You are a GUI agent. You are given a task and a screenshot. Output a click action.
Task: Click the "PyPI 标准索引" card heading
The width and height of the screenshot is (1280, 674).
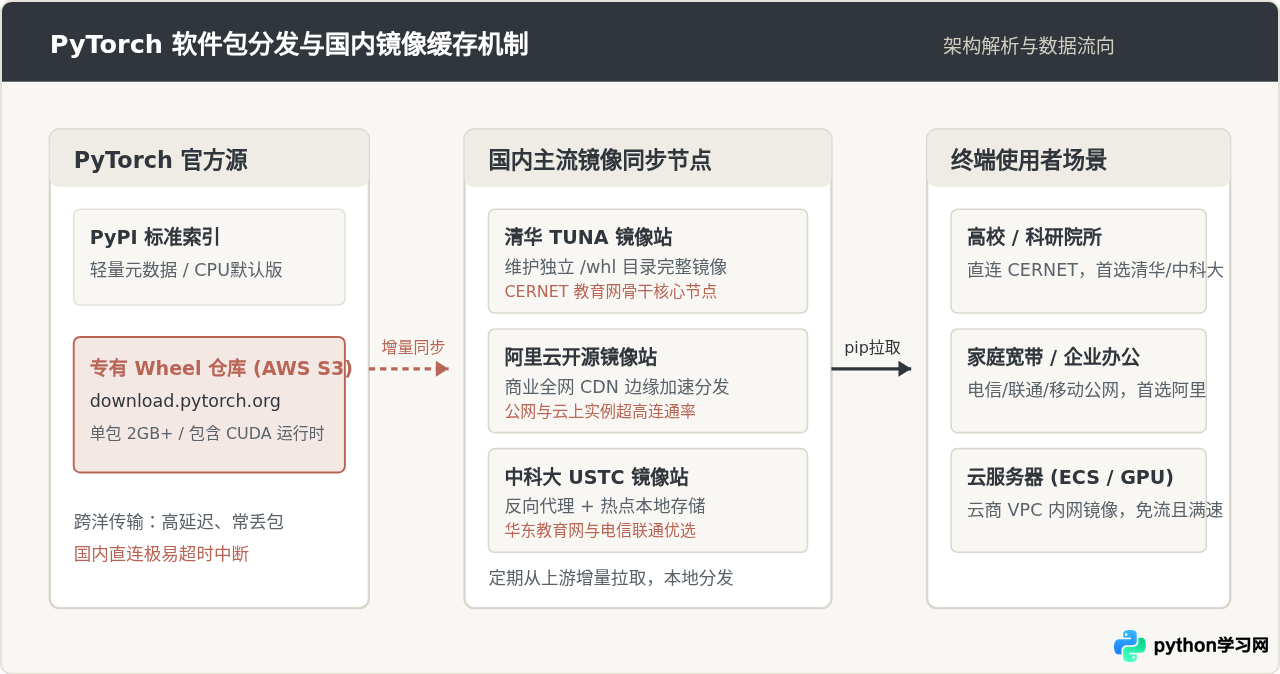coord(155,237)
